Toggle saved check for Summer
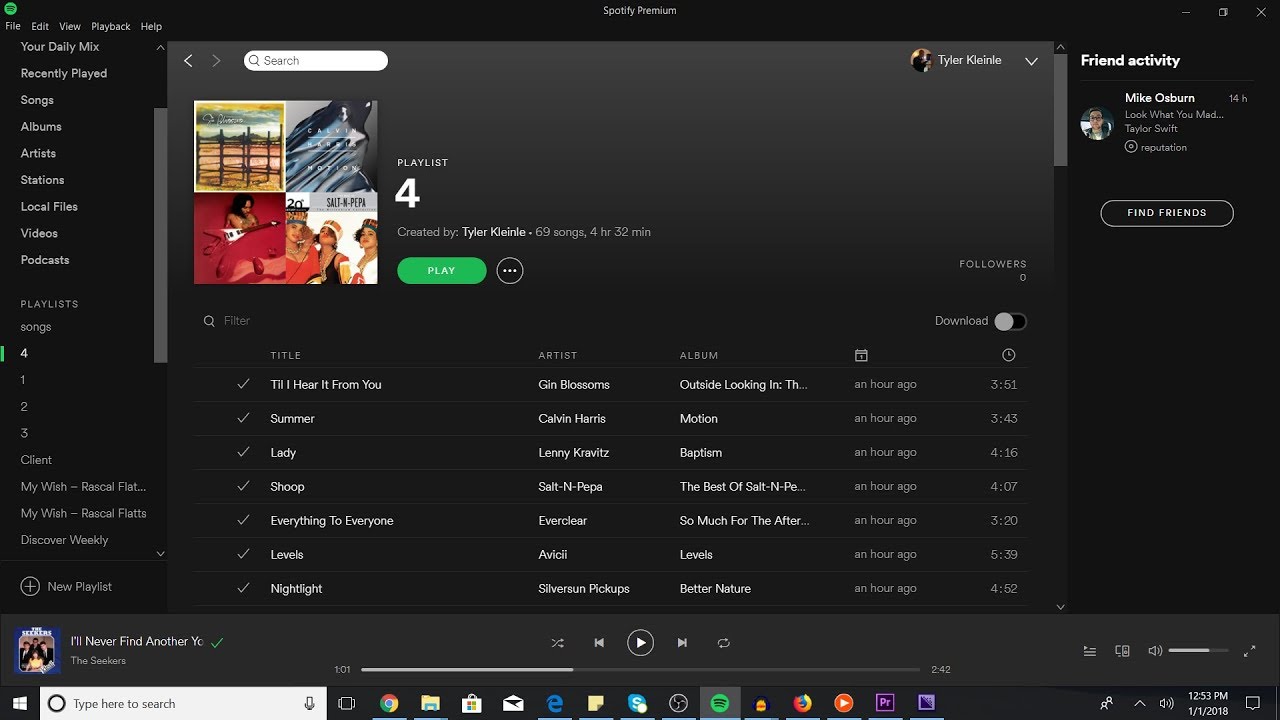 [x=243, y=418]
